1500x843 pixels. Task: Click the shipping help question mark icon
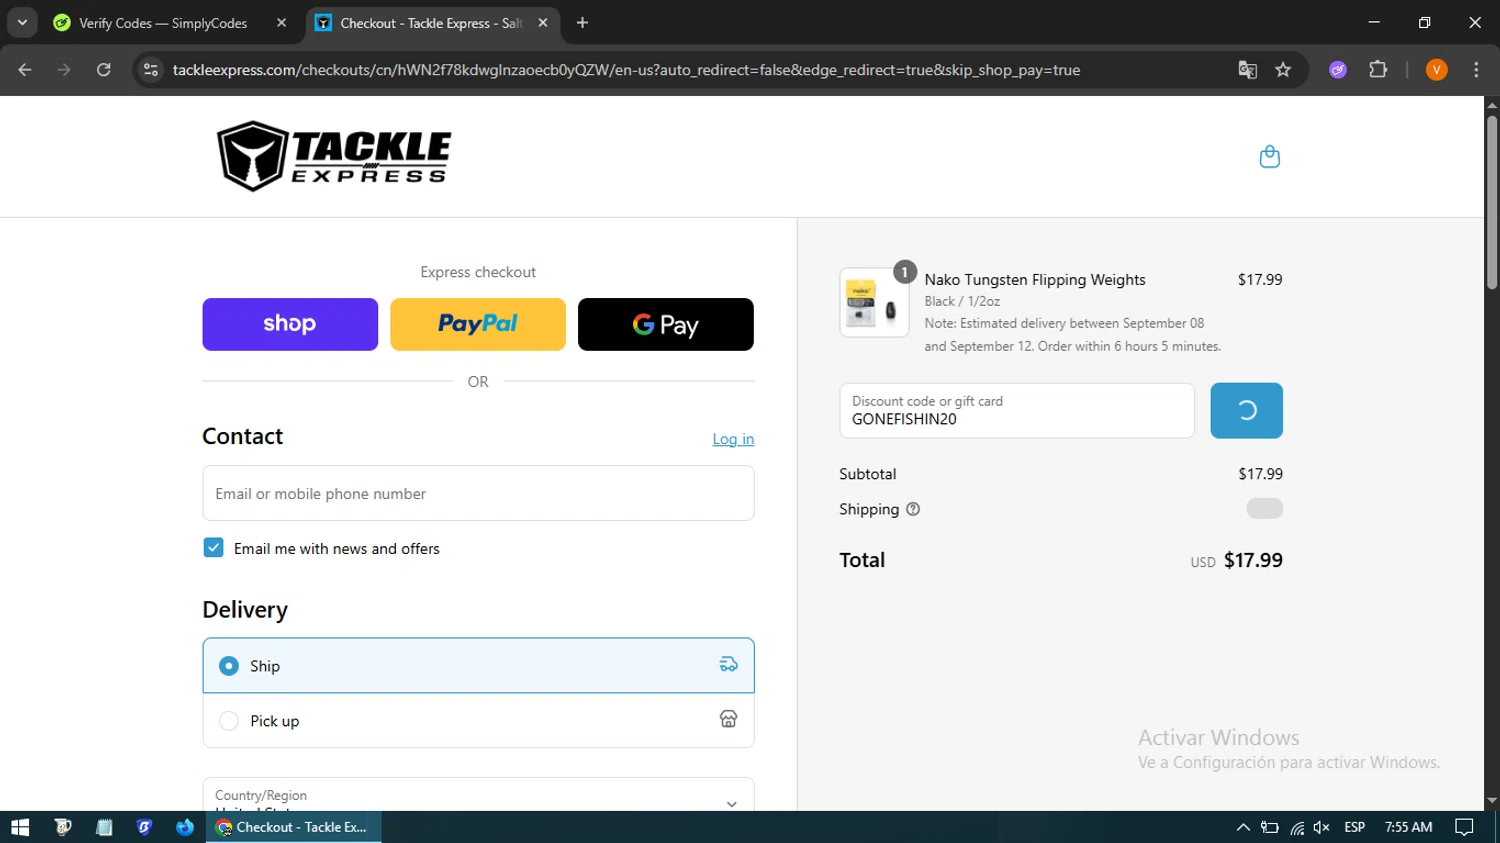click(913, 509)
